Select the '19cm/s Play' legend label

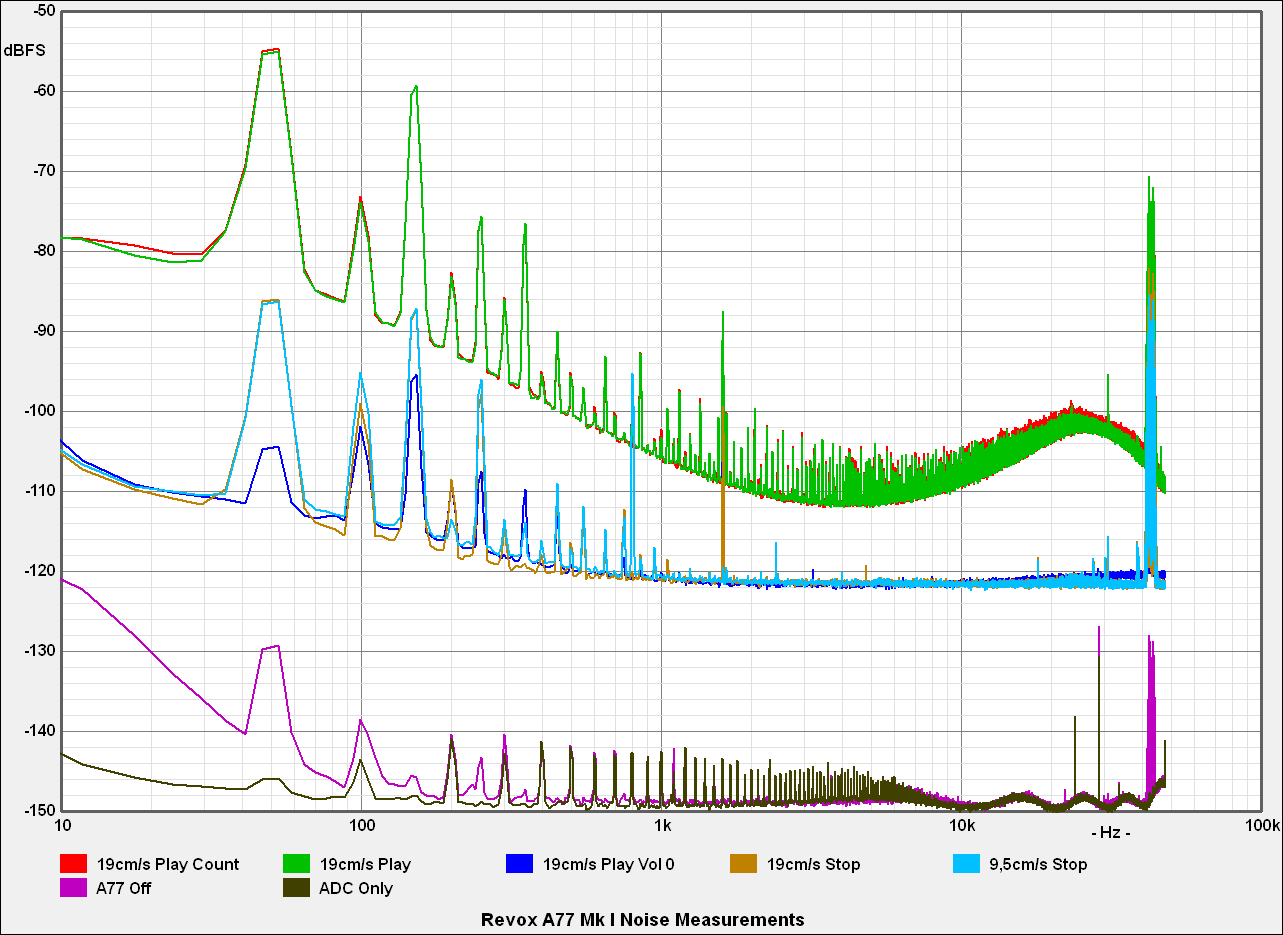[365, 864]
